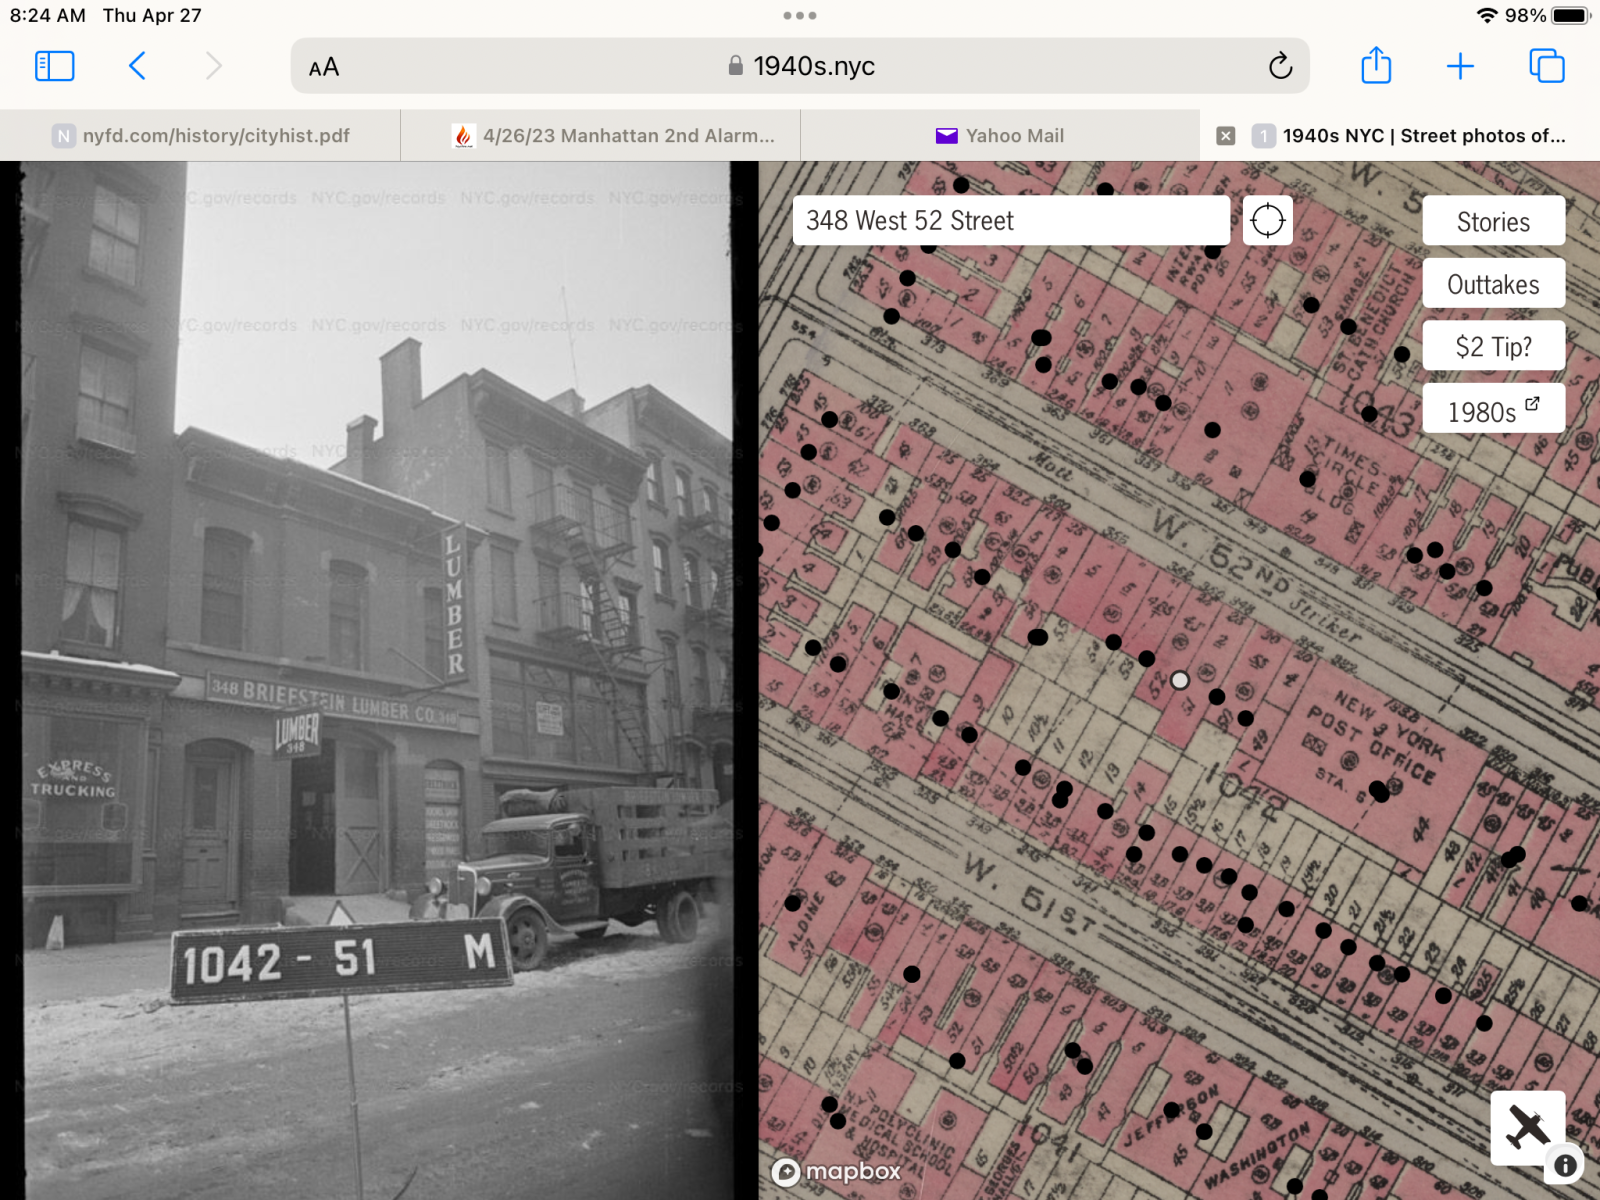
Task: Click the Mapbox logo link
Action: (x=836, y=1171)
